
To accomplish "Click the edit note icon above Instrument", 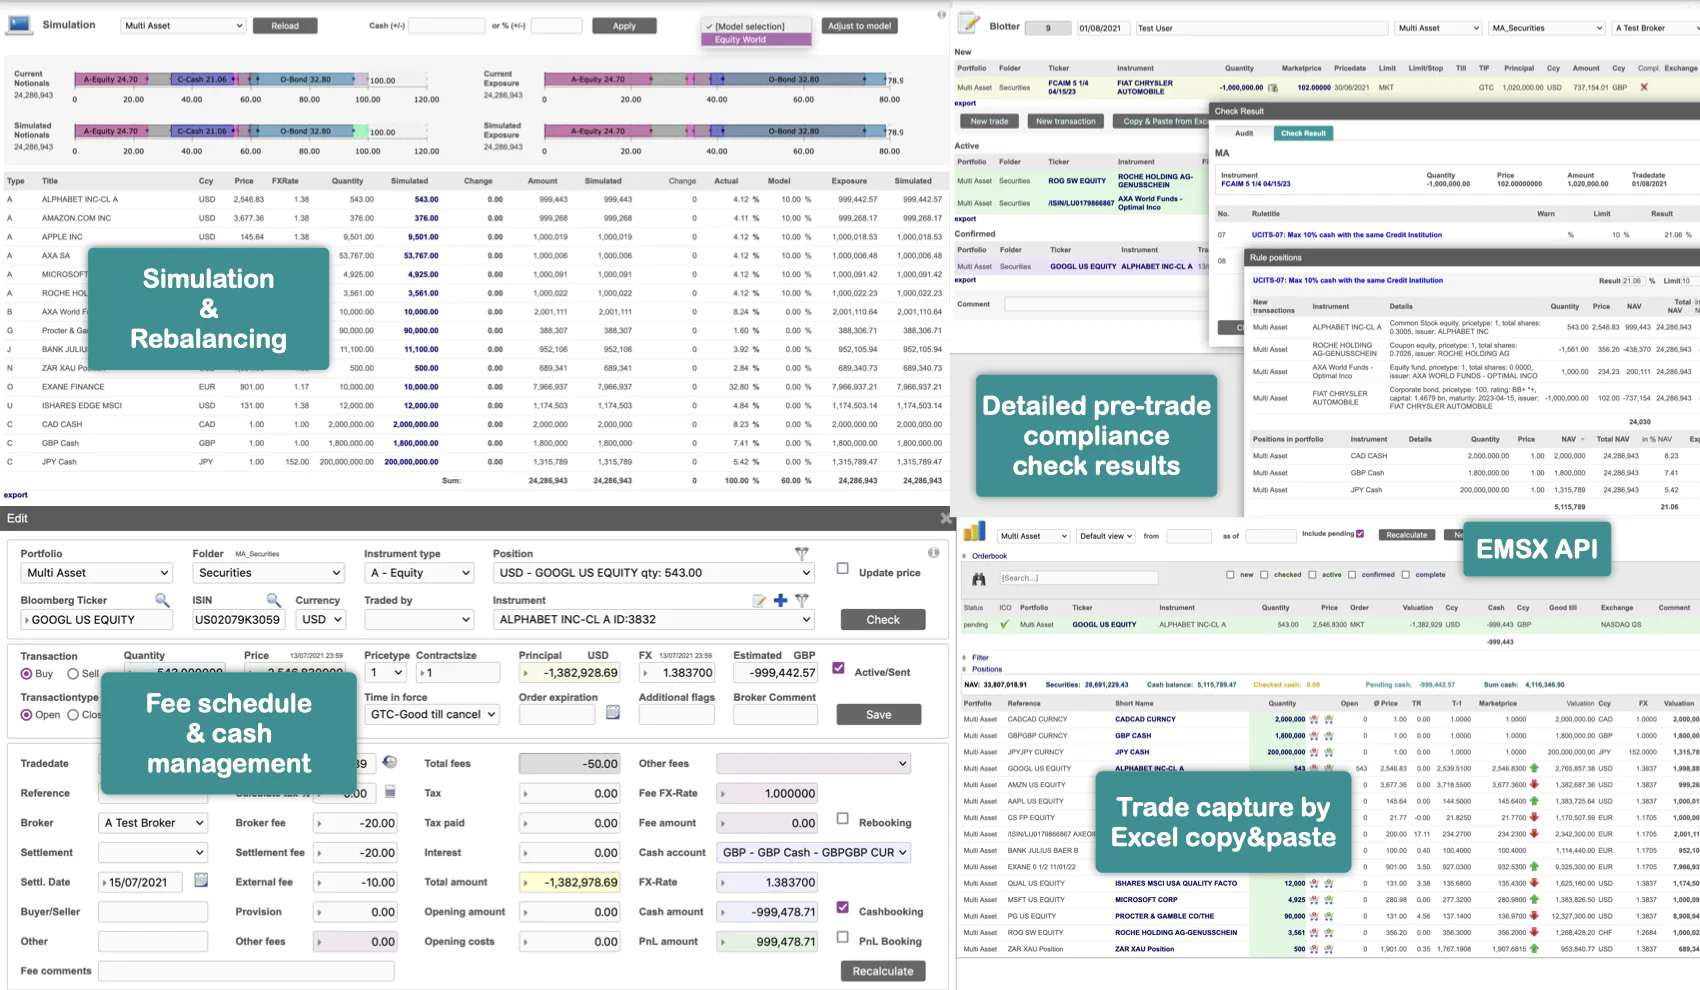I will [760, 600].
